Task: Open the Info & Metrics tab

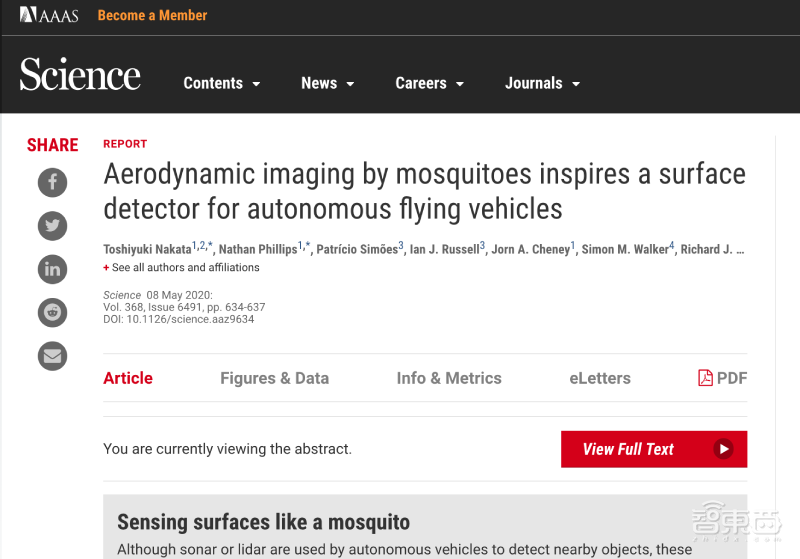Action: [x=449, y=378]
